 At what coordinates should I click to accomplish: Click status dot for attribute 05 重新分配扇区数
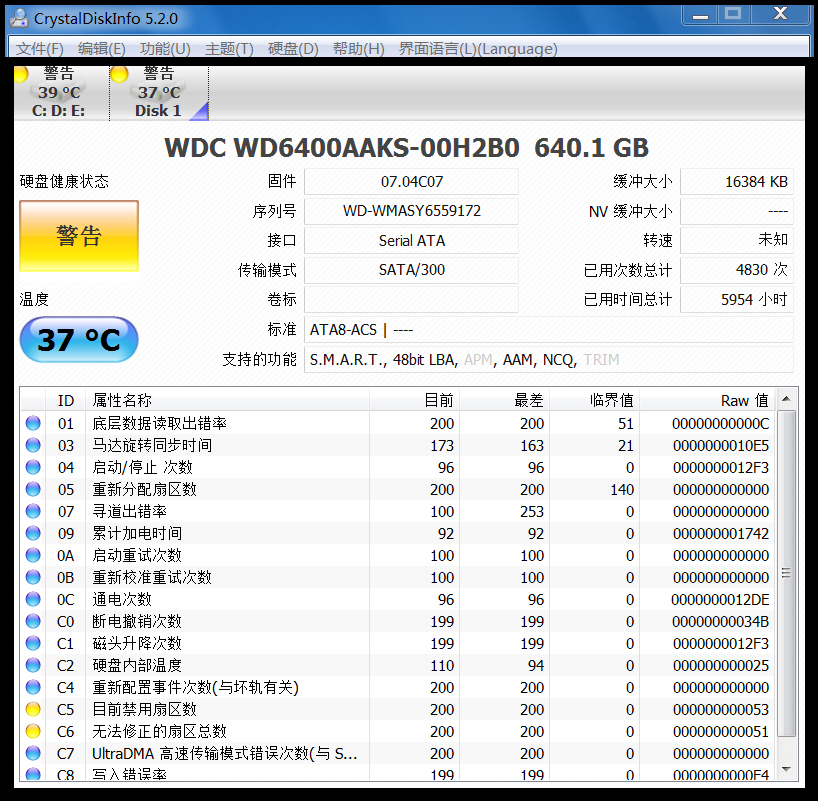pos(33,489)
